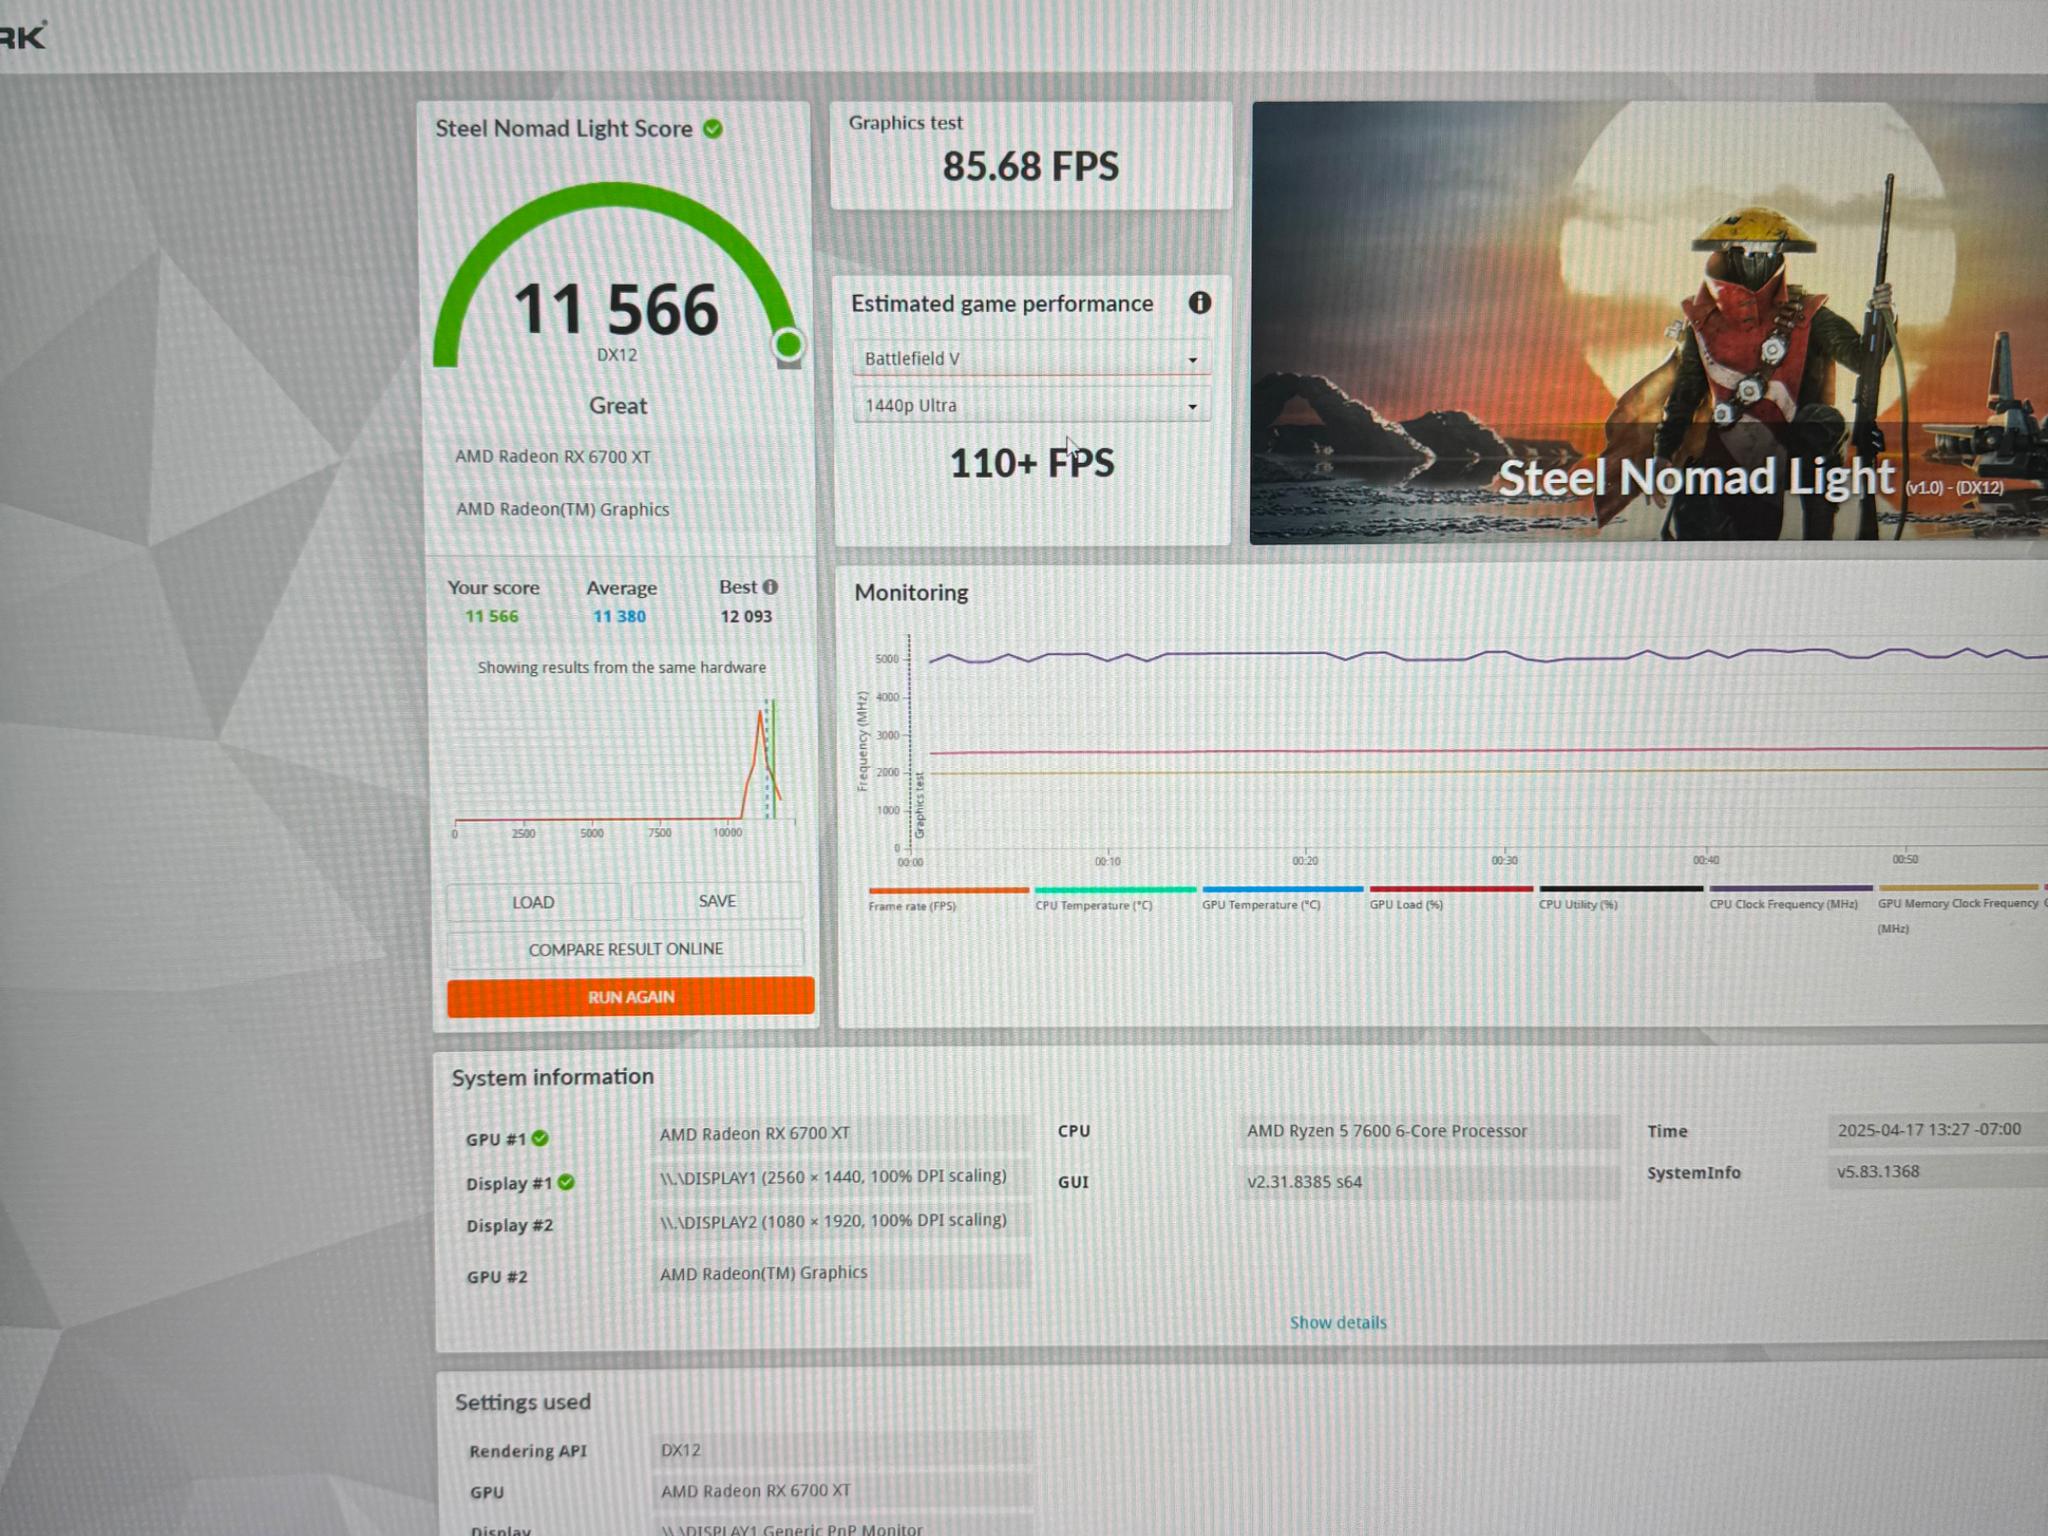2048x1536 pixels.
Task: Click the Best score value 12 093
Action: [746, 616]
